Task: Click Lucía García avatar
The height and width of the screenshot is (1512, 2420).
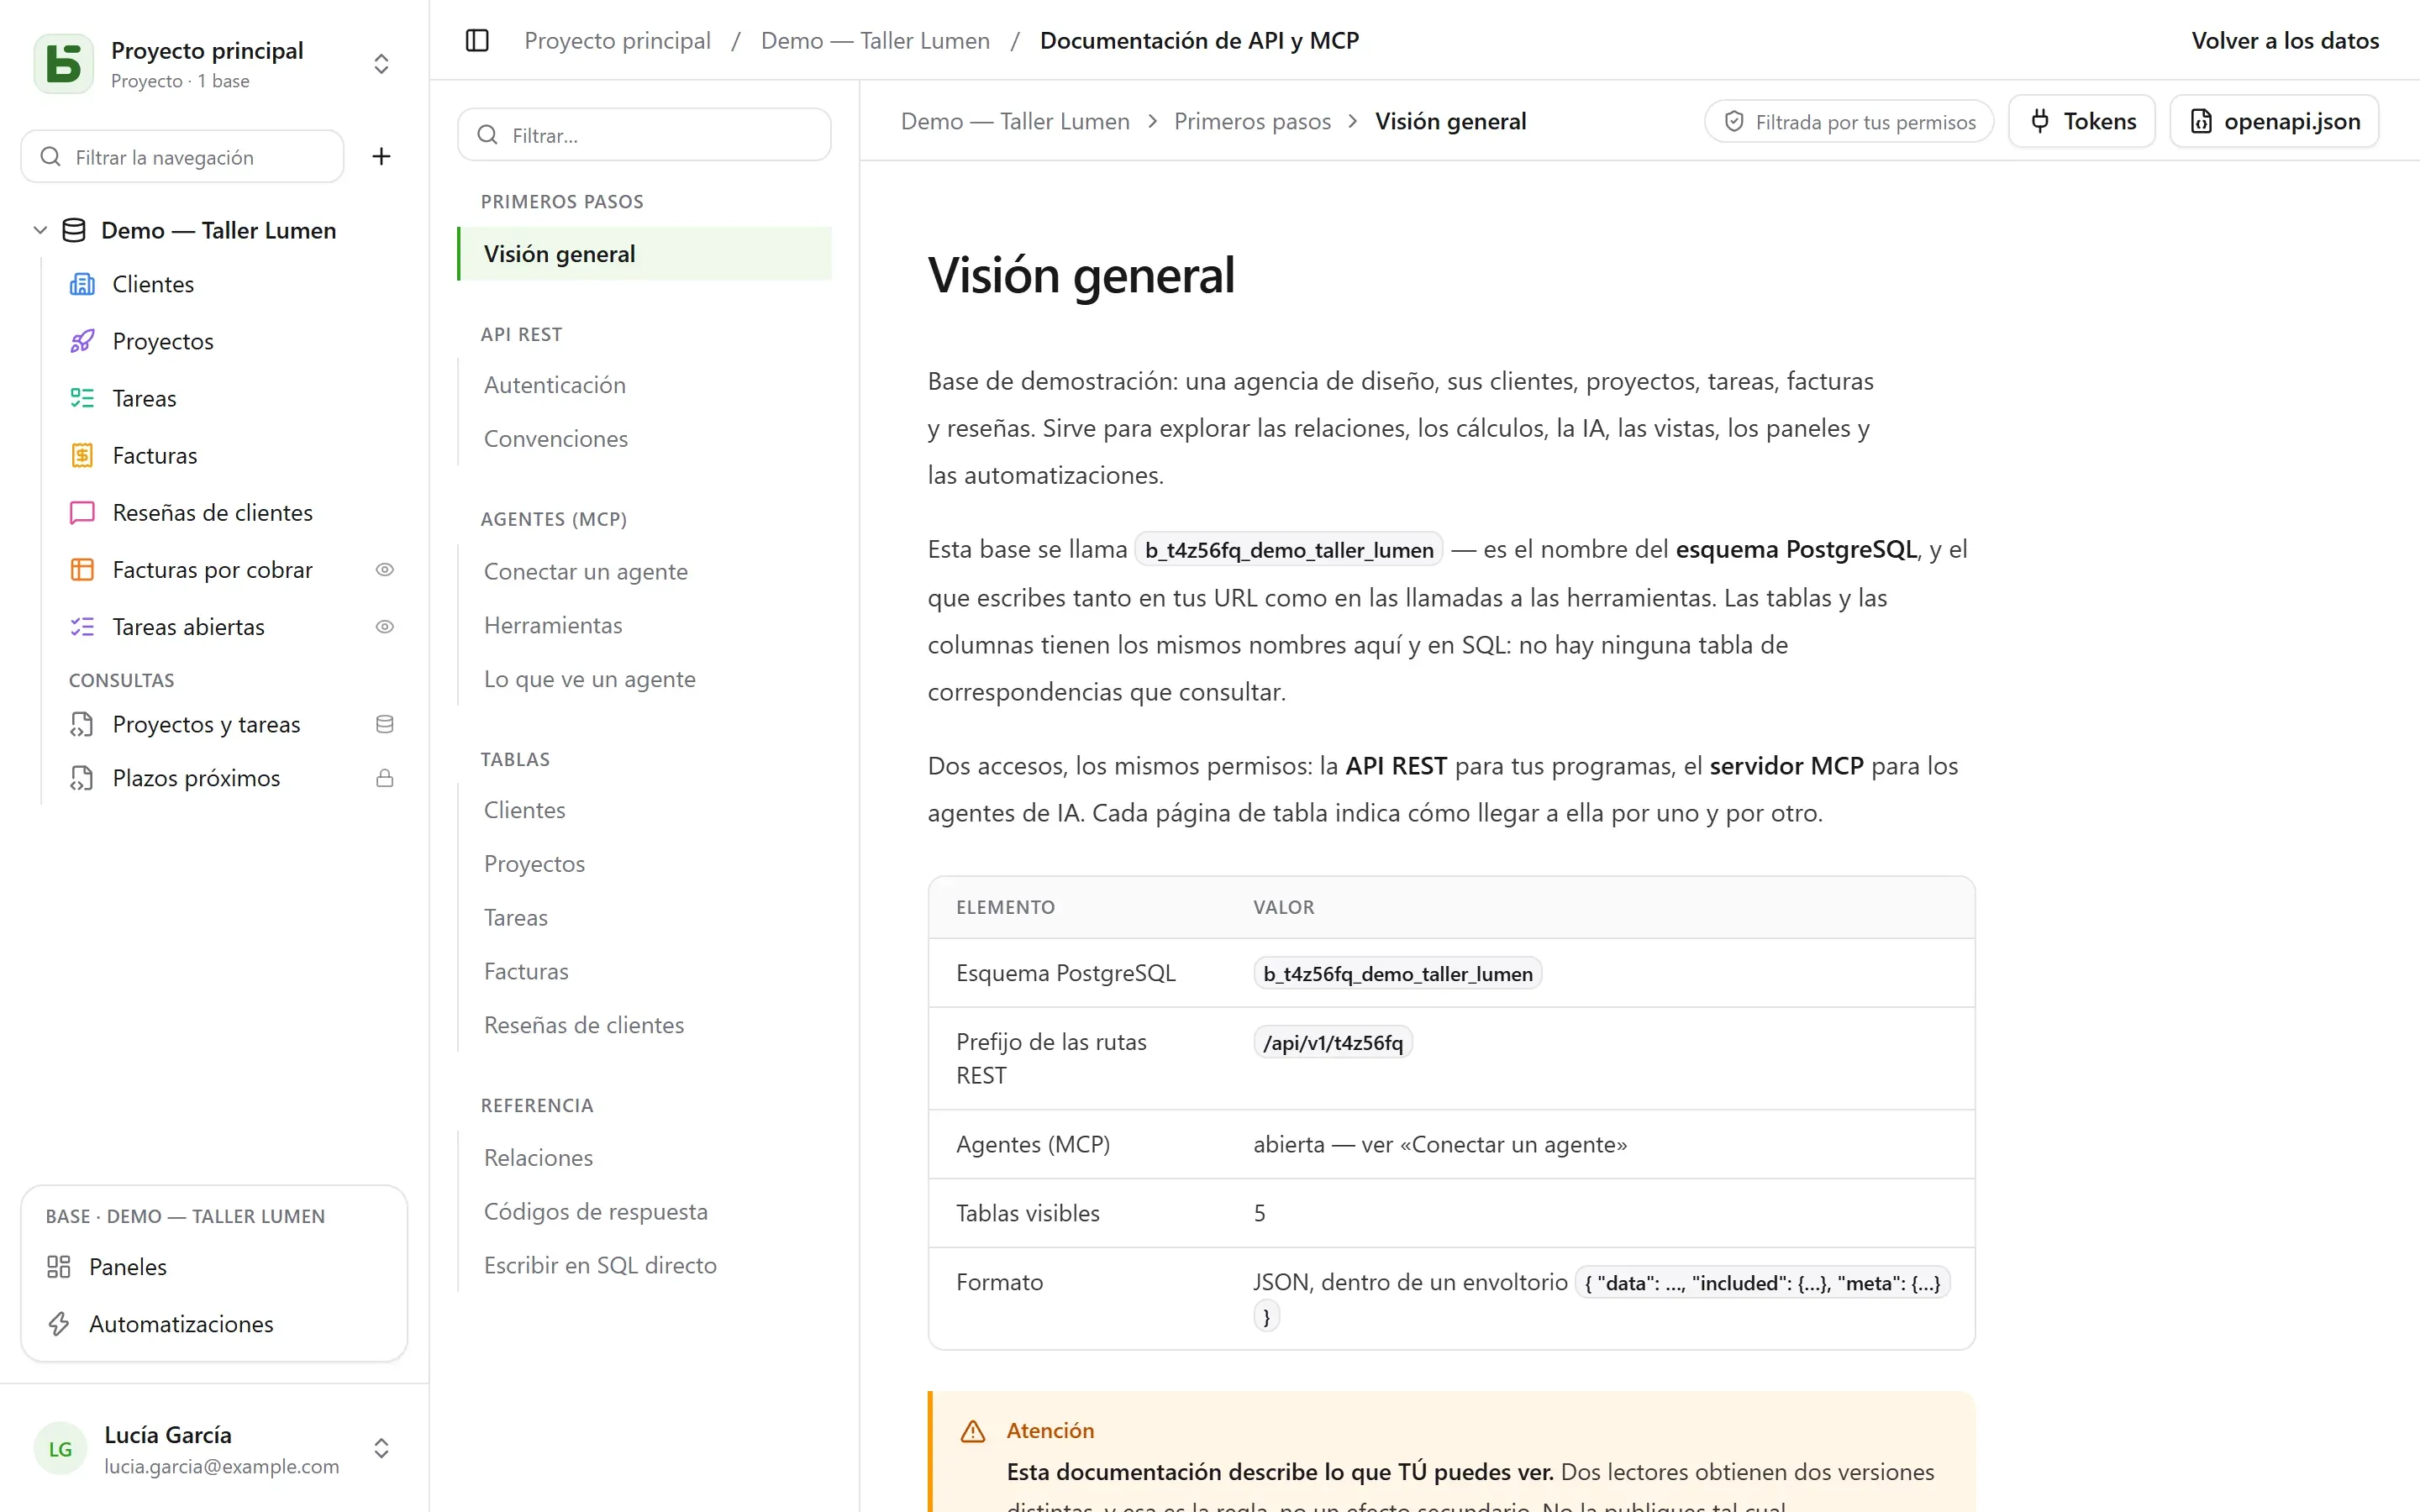Action: tap(61, 1448)
